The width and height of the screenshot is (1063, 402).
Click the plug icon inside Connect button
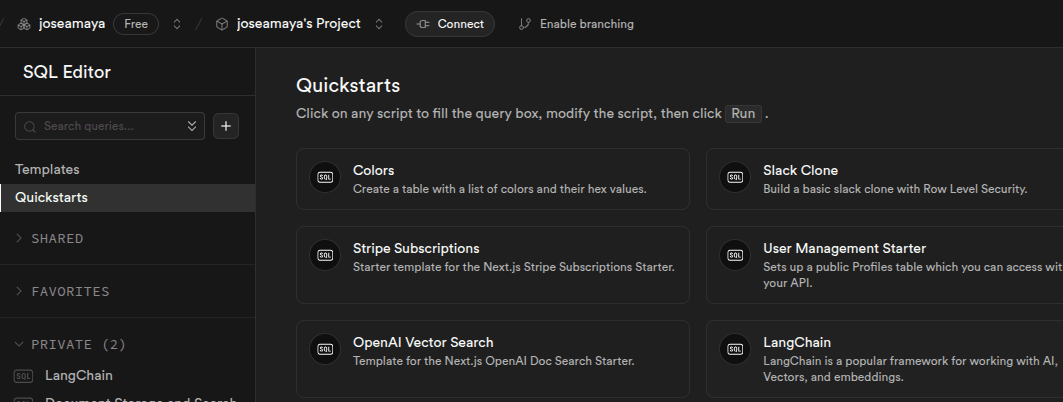pos(423,24)
